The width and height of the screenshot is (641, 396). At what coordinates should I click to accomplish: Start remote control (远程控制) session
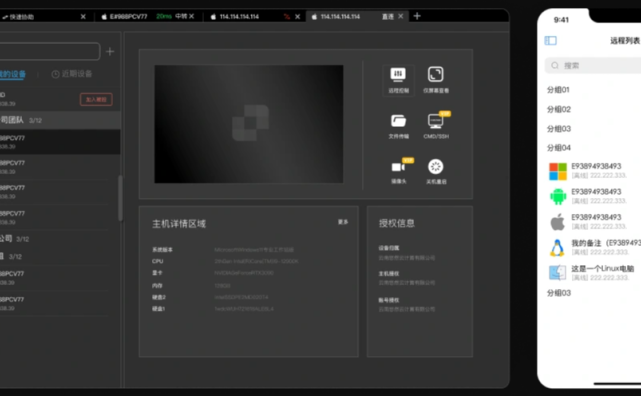click(x=398, y=80)
